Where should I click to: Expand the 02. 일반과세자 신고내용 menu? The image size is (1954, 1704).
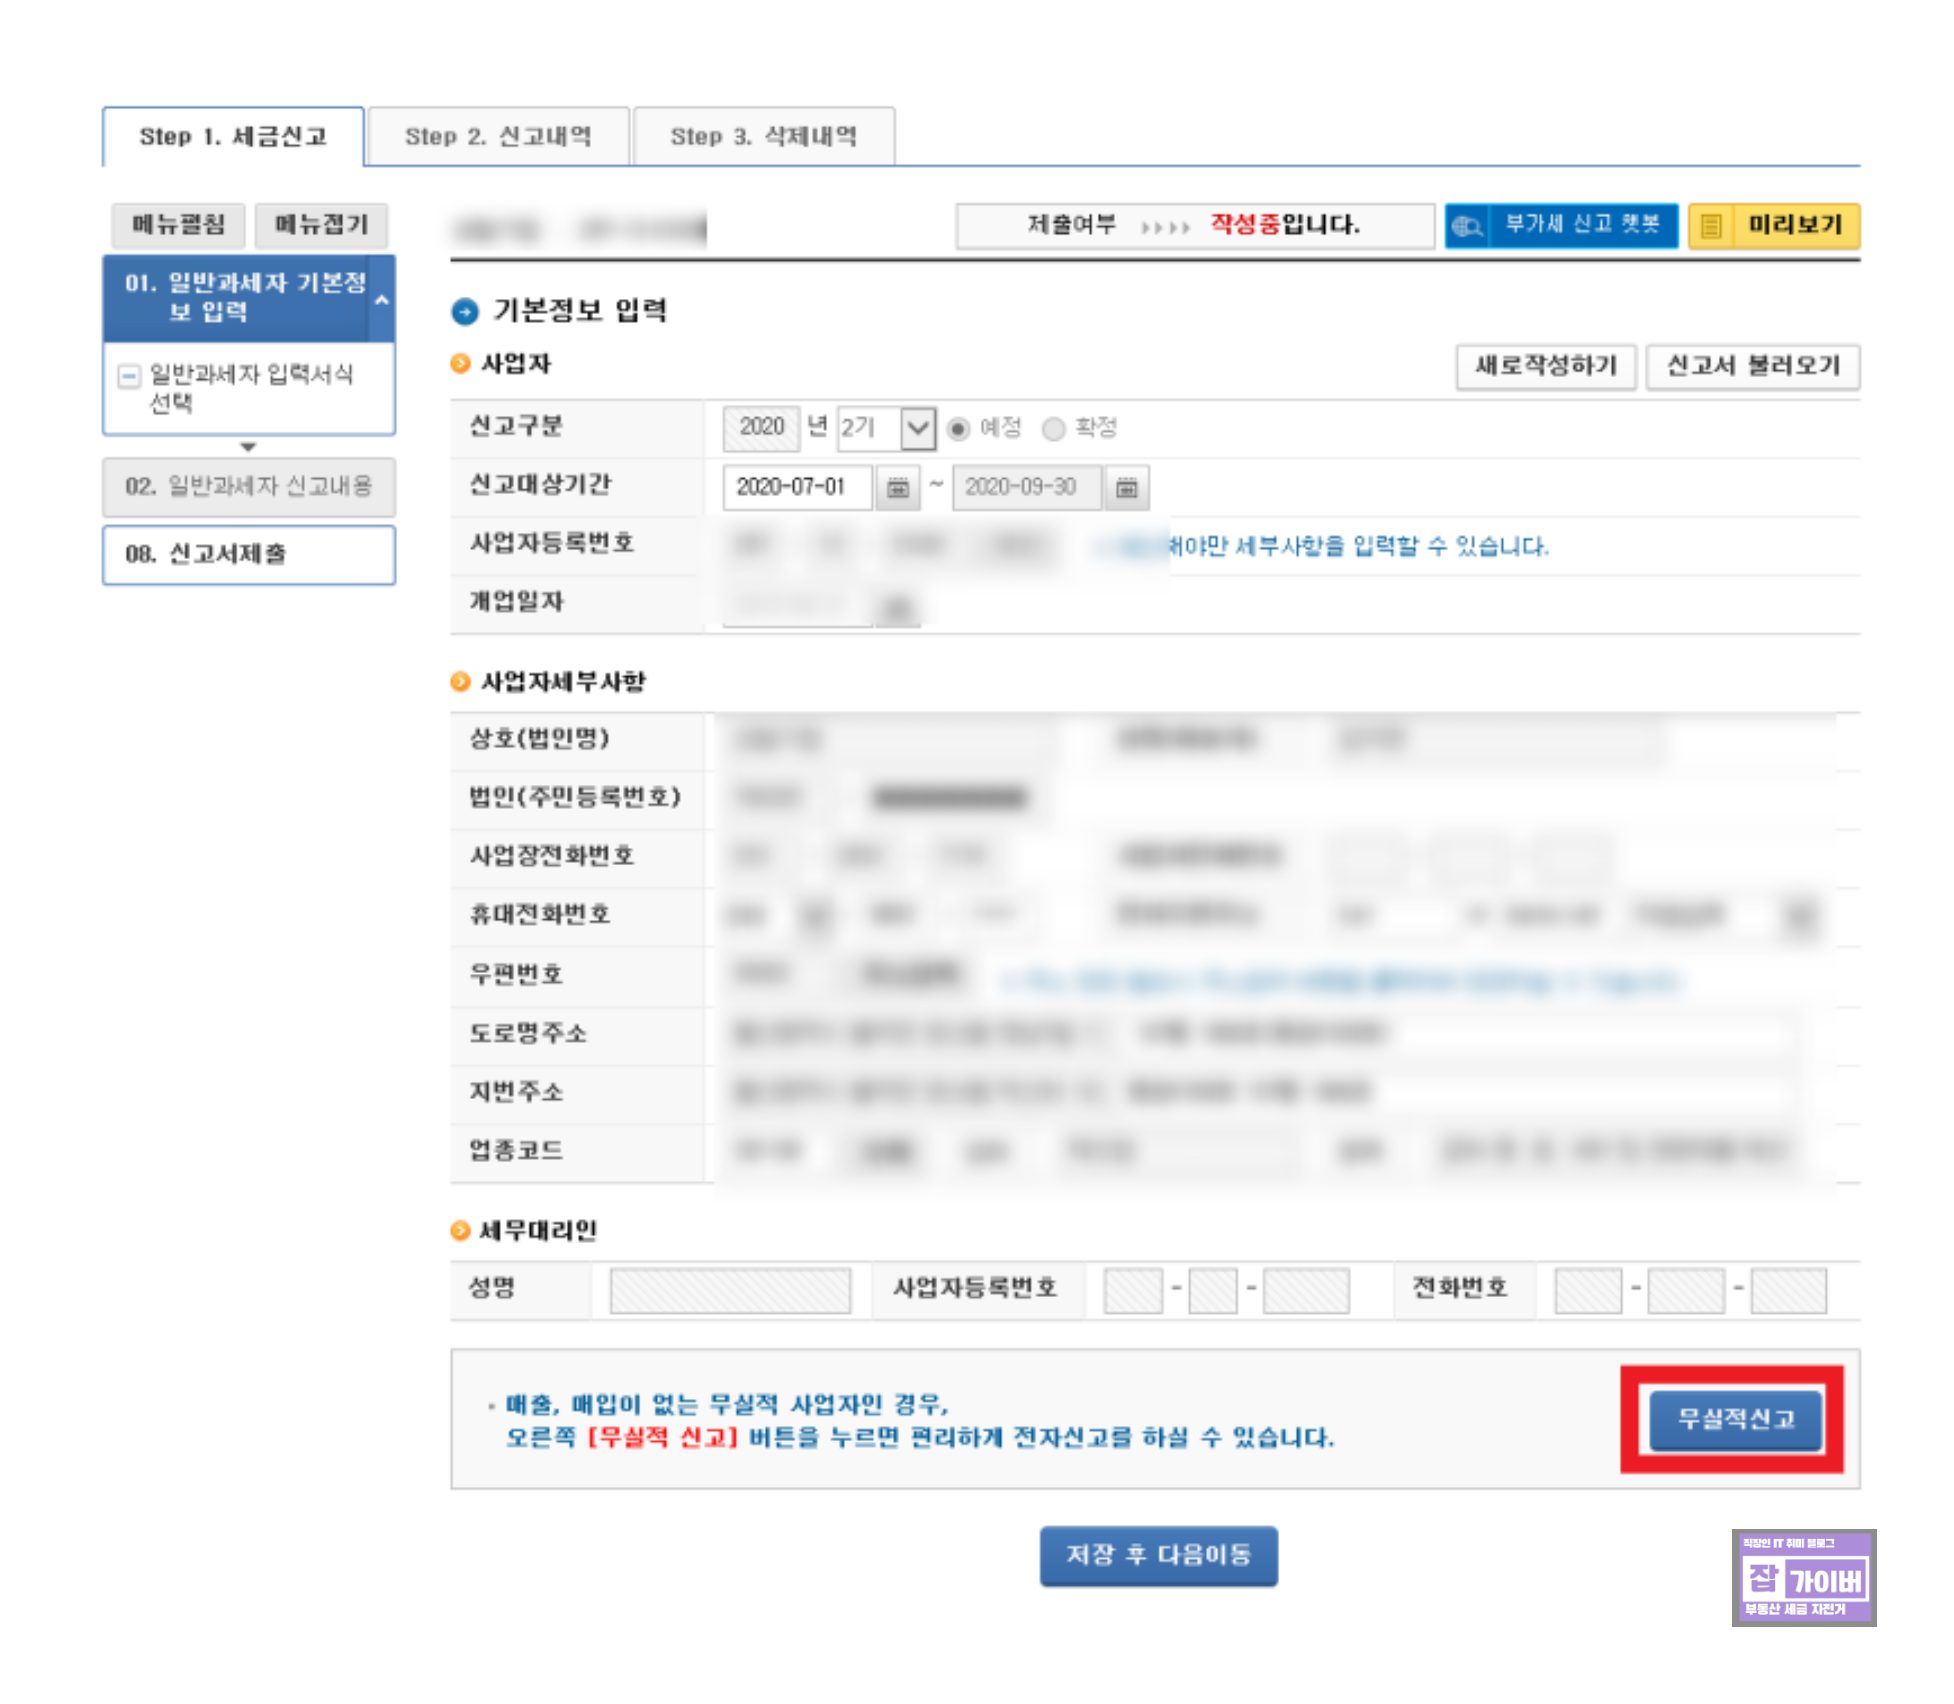coord(248,487)
